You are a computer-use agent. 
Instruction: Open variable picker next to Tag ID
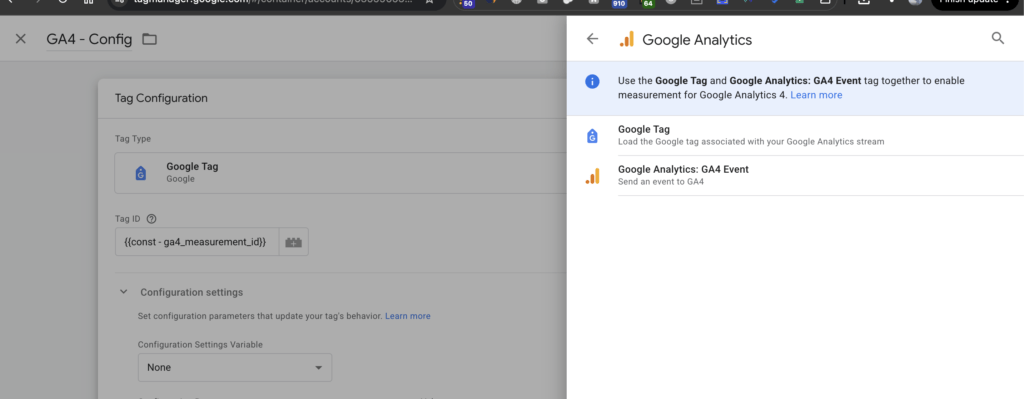(294, 242)
